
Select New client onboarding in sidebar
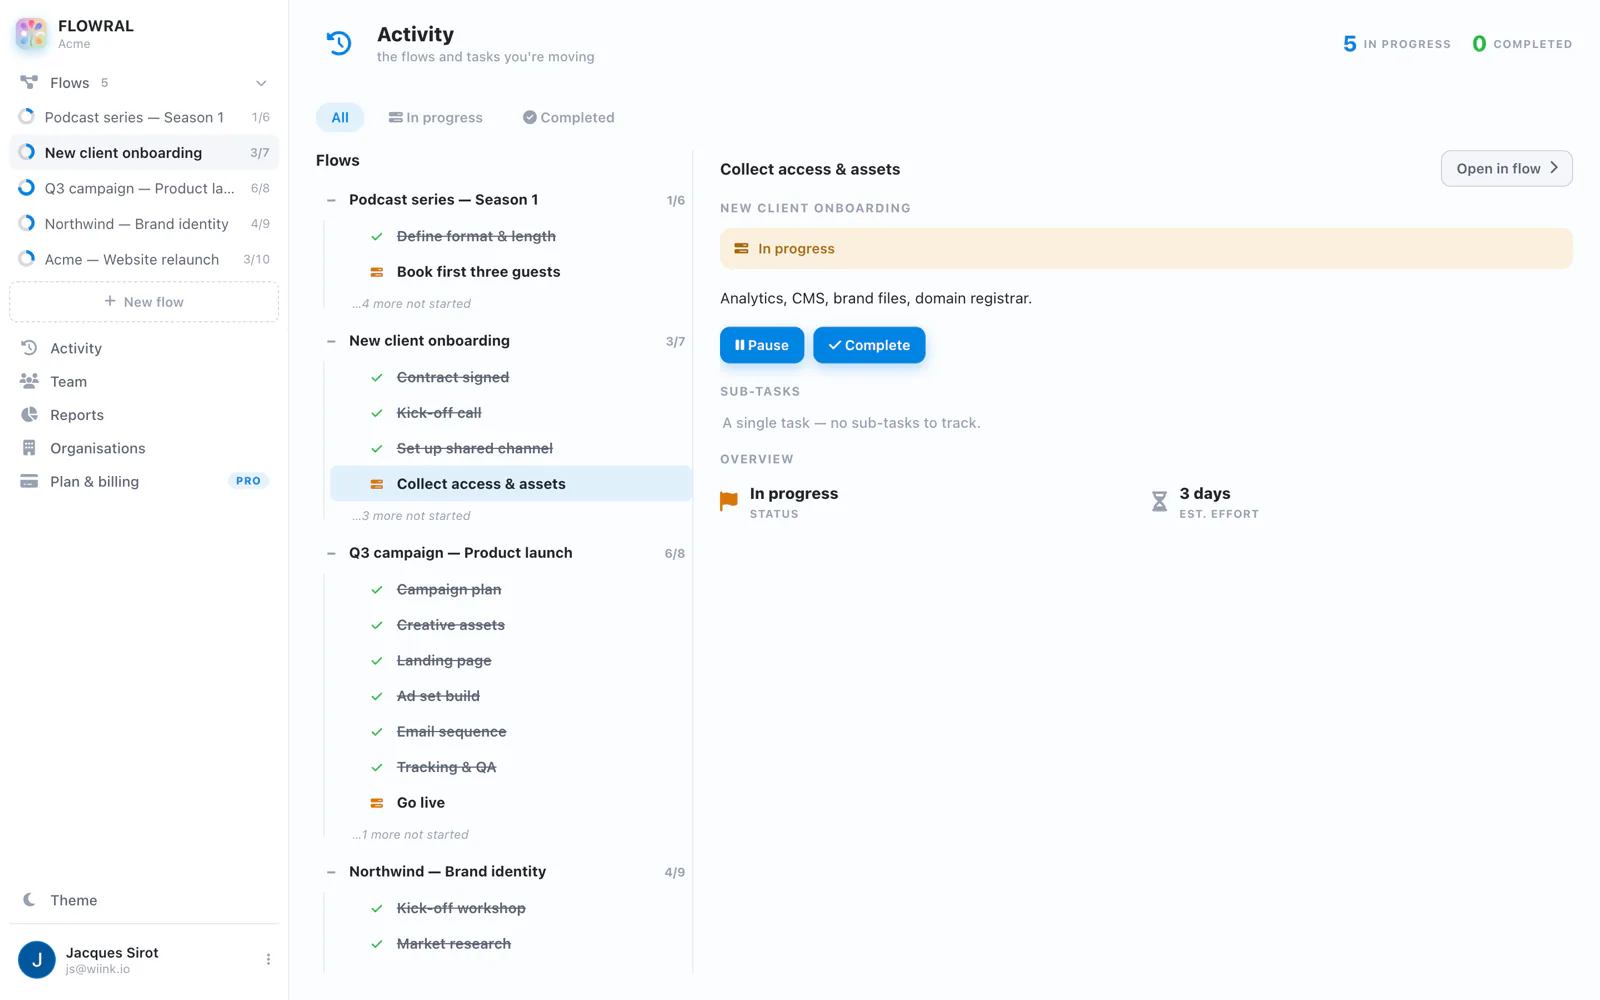(144, 153)
